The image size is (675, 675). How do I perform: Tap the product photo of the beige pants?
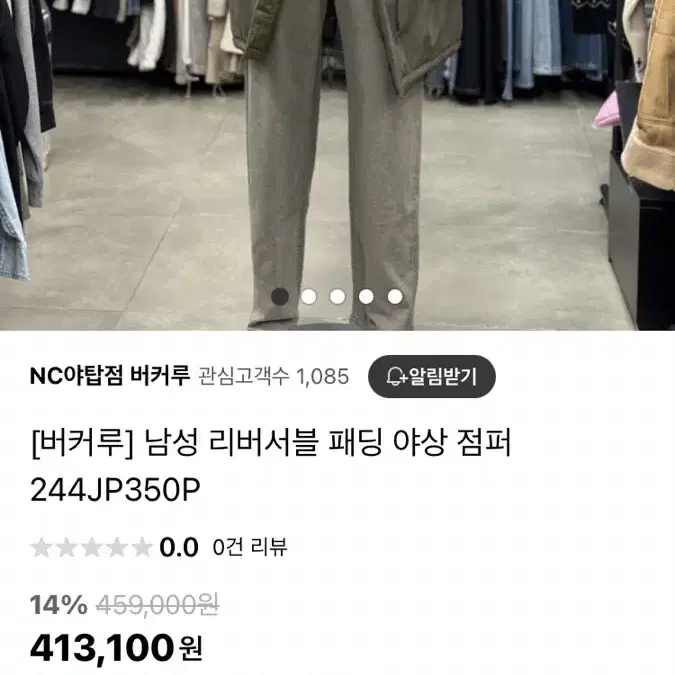coord(338,165)
